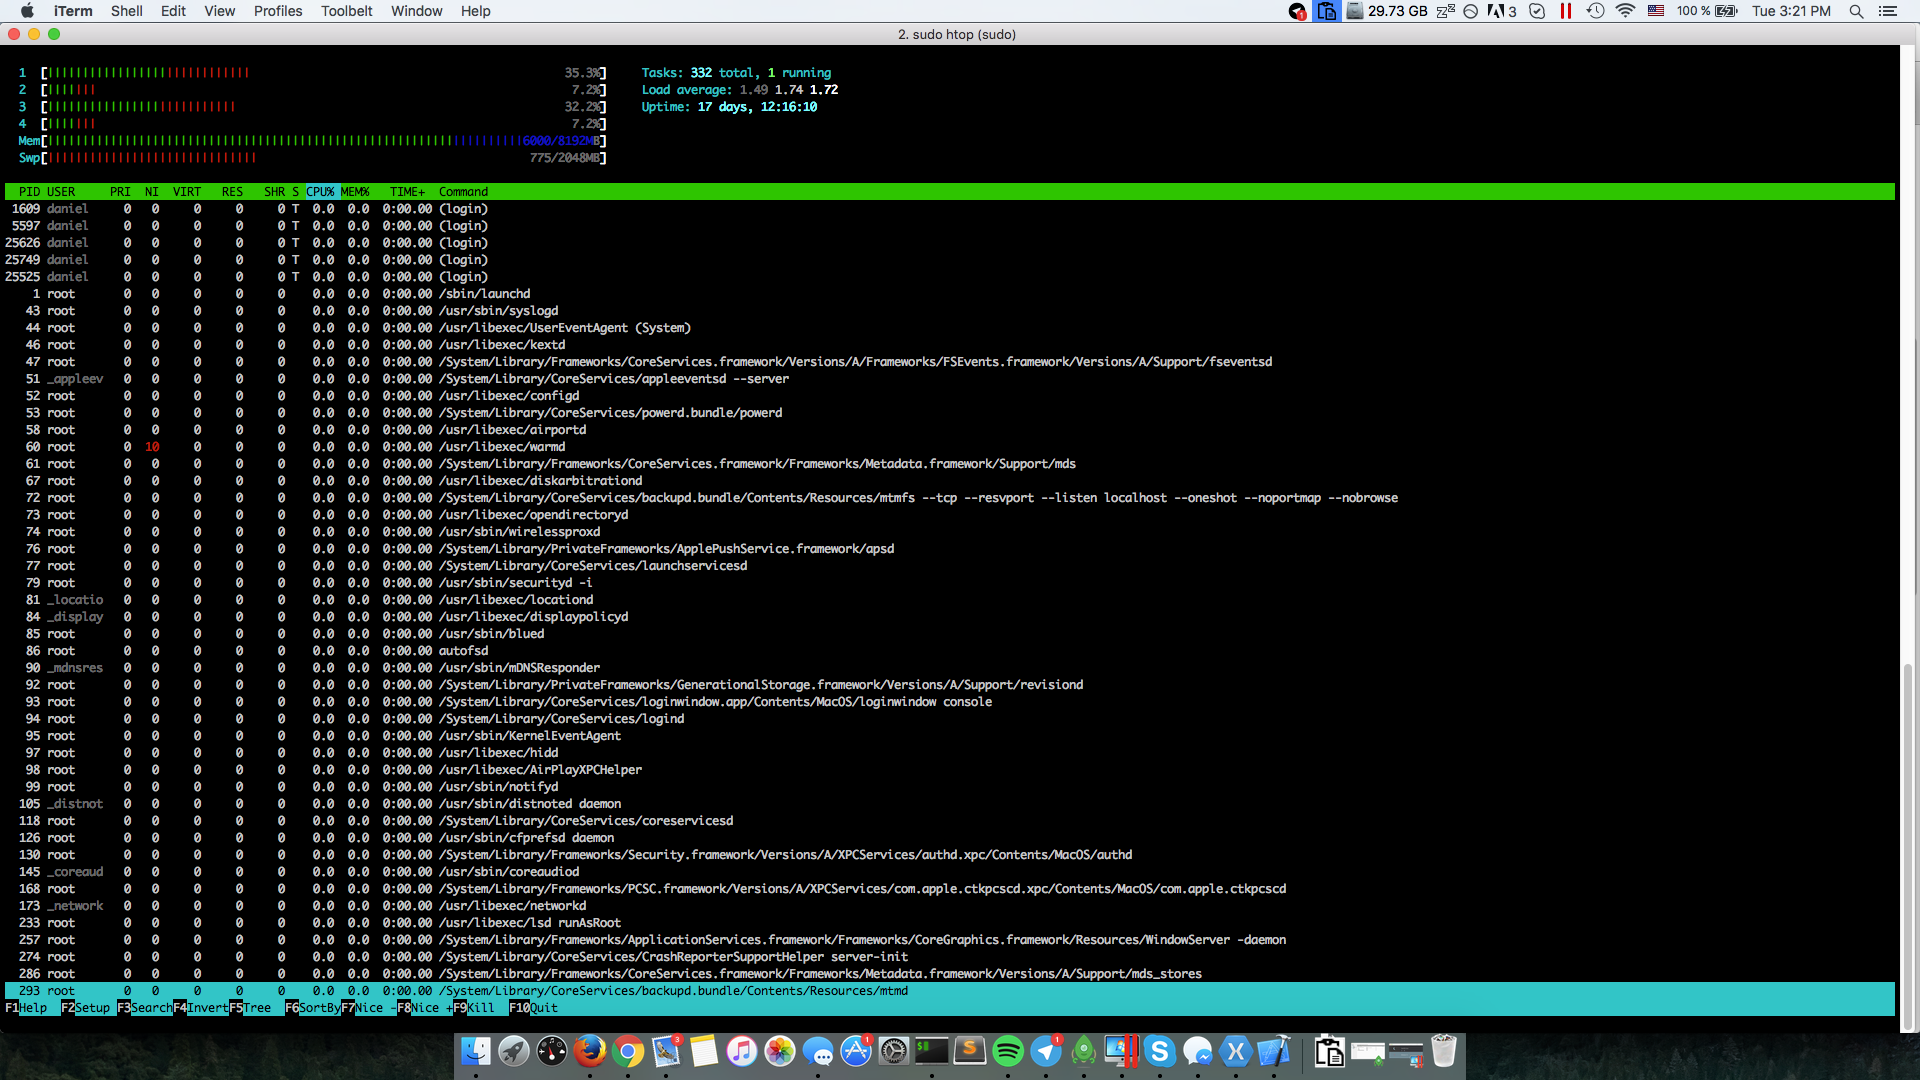Open Google Chrome from the dock
Viewport: 1920px width, 1080px height.
(628, 1051)
